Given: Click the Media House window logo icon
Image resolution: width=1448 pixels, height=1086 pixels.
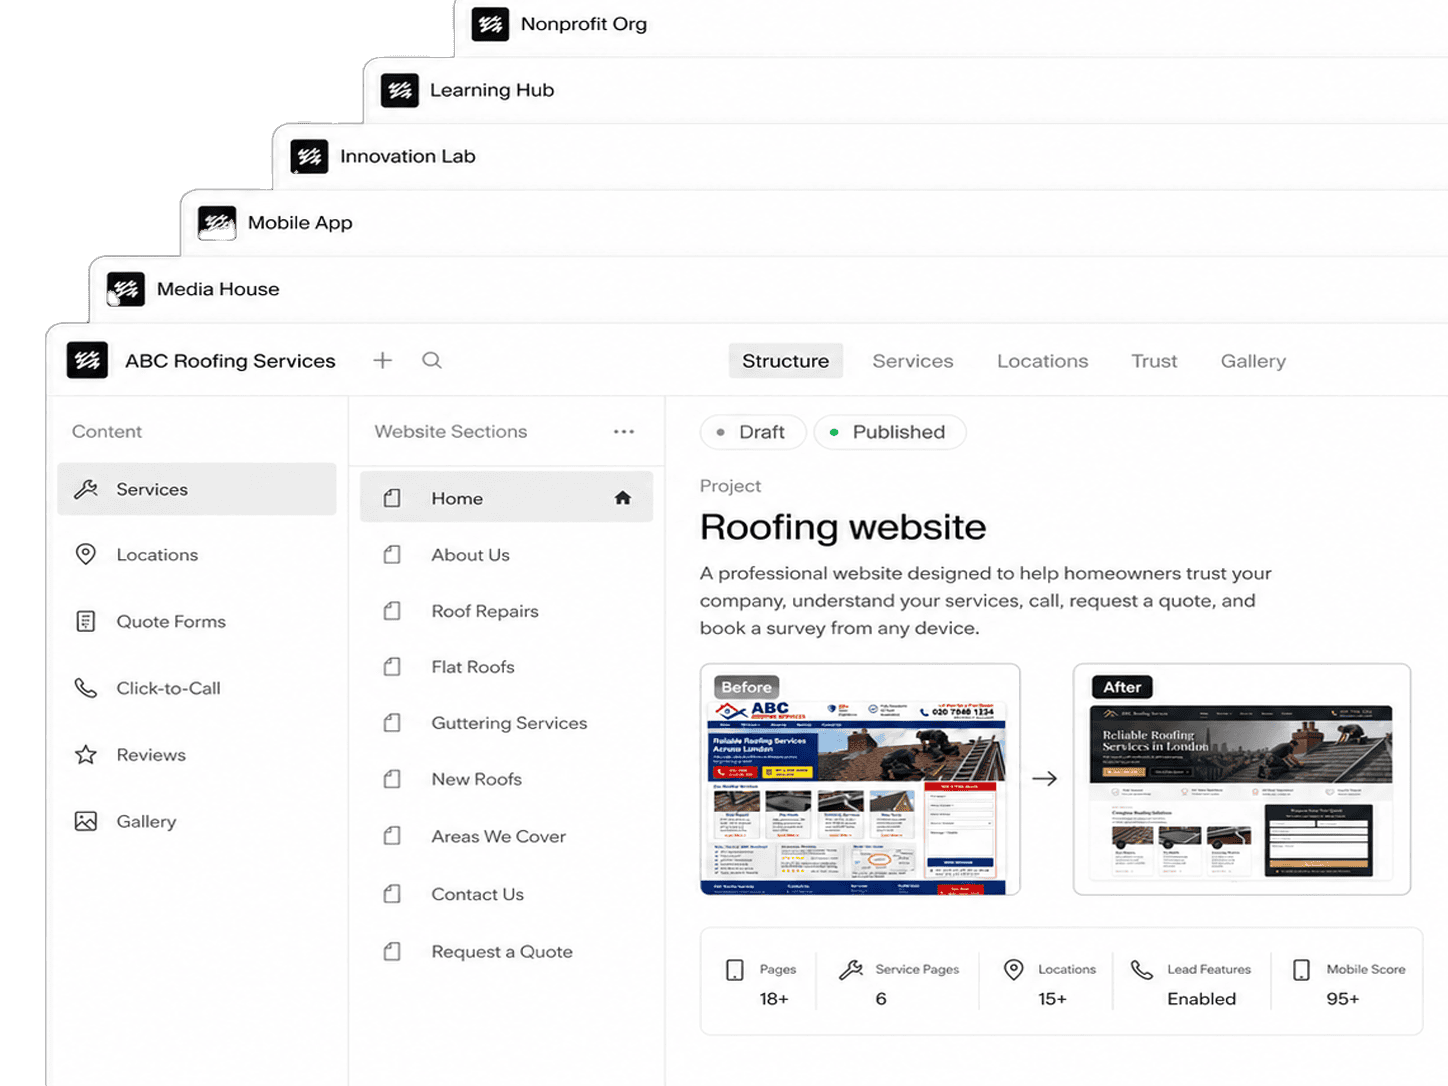Looking at the screenshot, I should point(126,289).
